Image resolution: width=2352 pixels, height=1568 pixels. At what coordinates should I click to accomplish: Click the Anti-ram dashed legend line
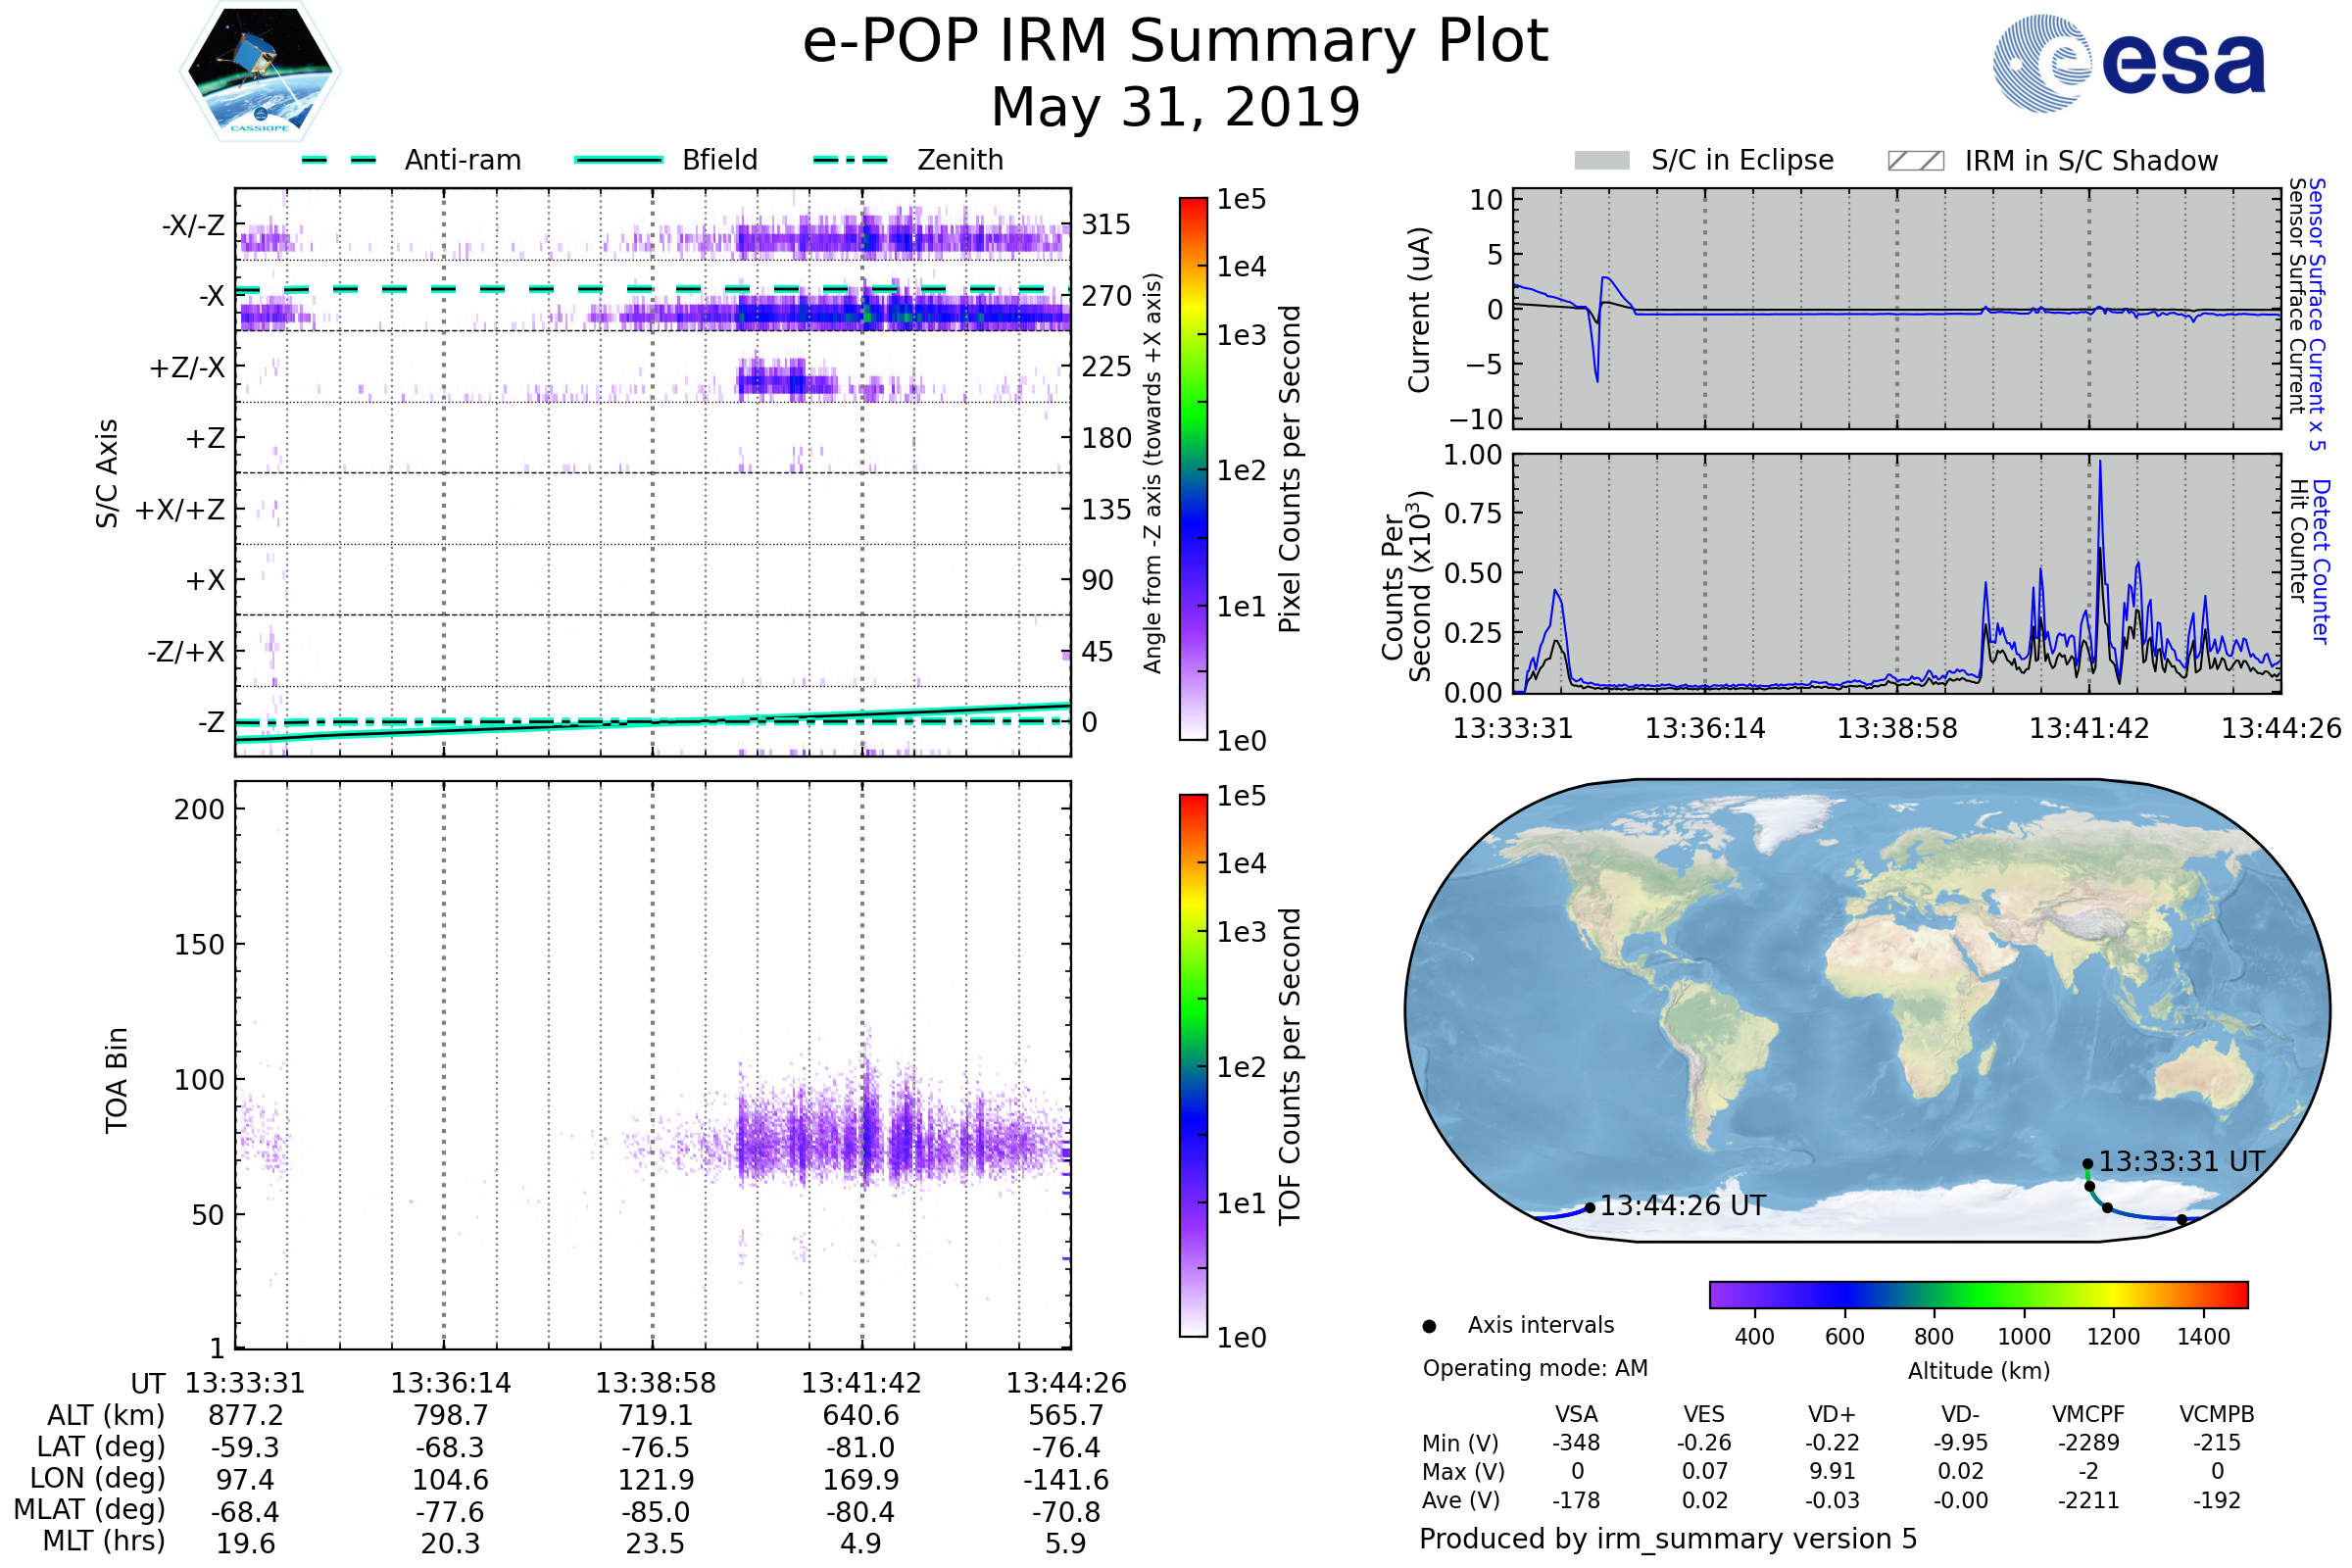point(340,160)
